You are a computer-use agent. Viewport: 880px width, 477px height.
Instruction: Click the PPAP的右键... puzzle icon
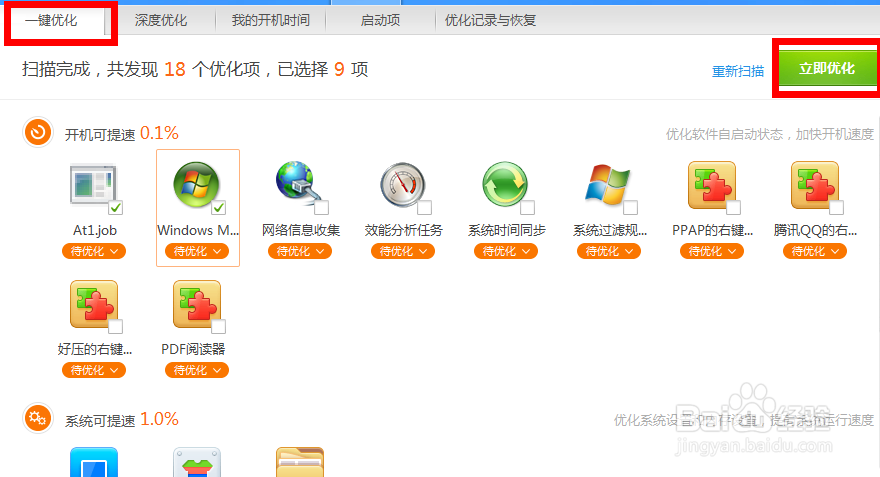tap(712, 185)
